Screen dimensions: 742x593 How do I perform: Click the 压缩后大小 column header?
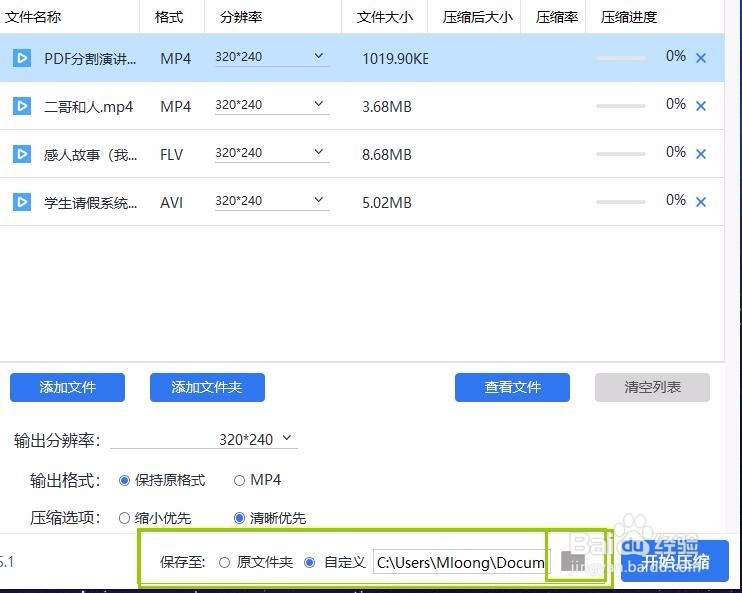pos(477,17)
